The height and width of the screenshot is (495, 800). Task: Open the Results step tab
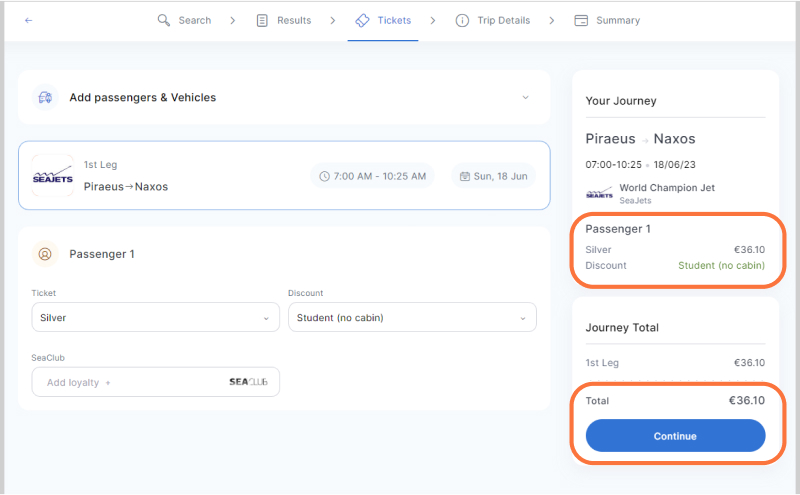[284, 20]
